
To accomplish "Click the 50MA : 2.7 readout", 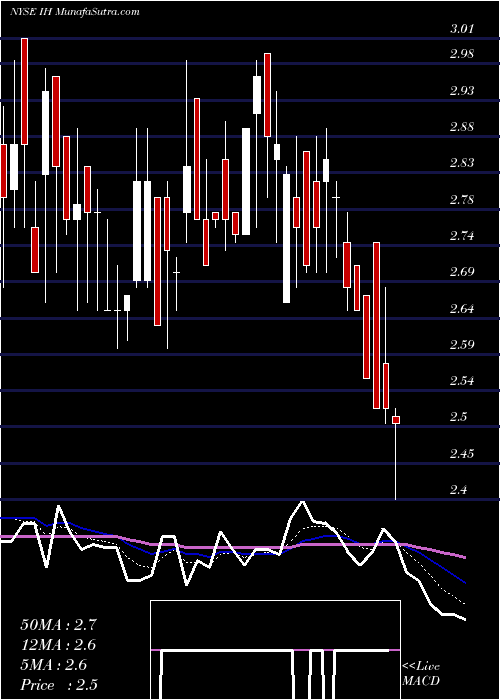I will (58, 625).
